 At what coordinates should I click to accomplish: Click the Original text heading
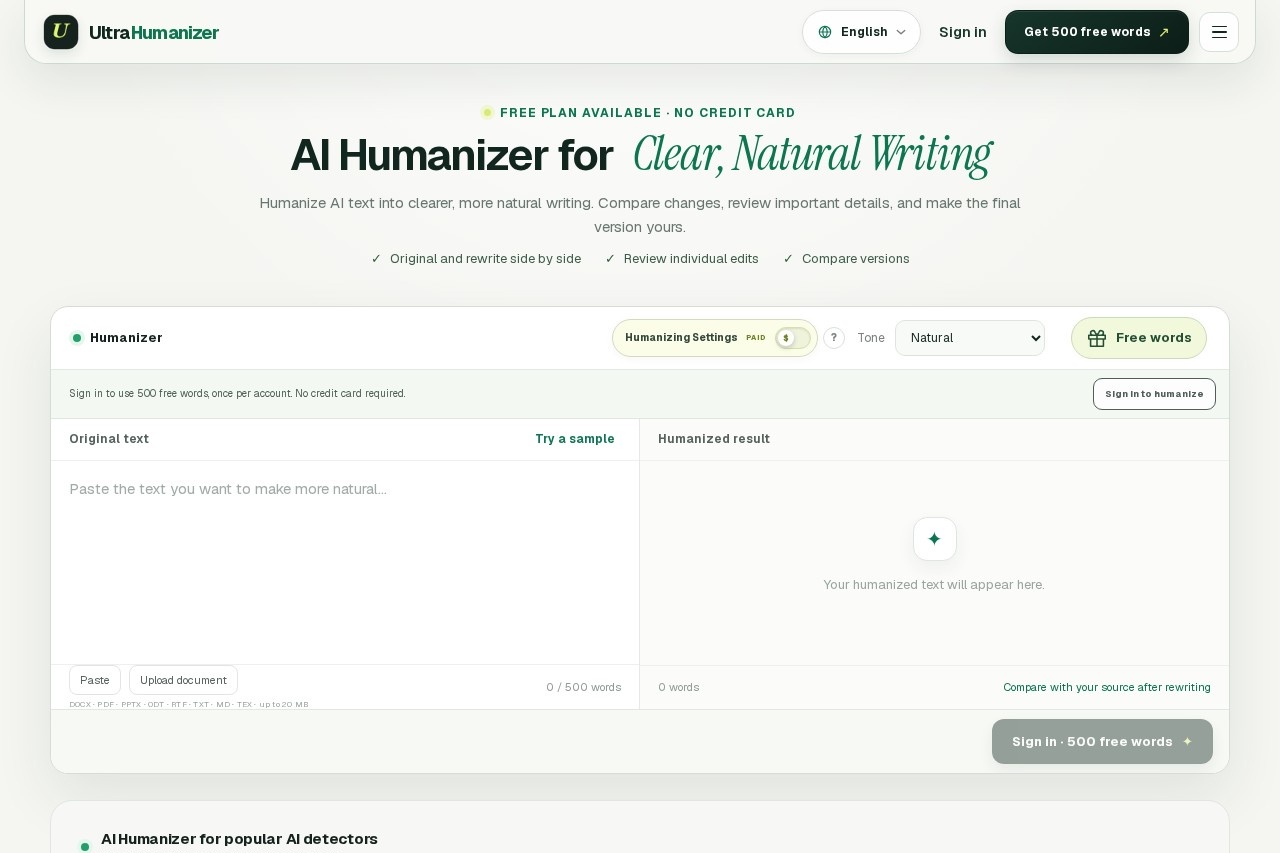(109, 439)
